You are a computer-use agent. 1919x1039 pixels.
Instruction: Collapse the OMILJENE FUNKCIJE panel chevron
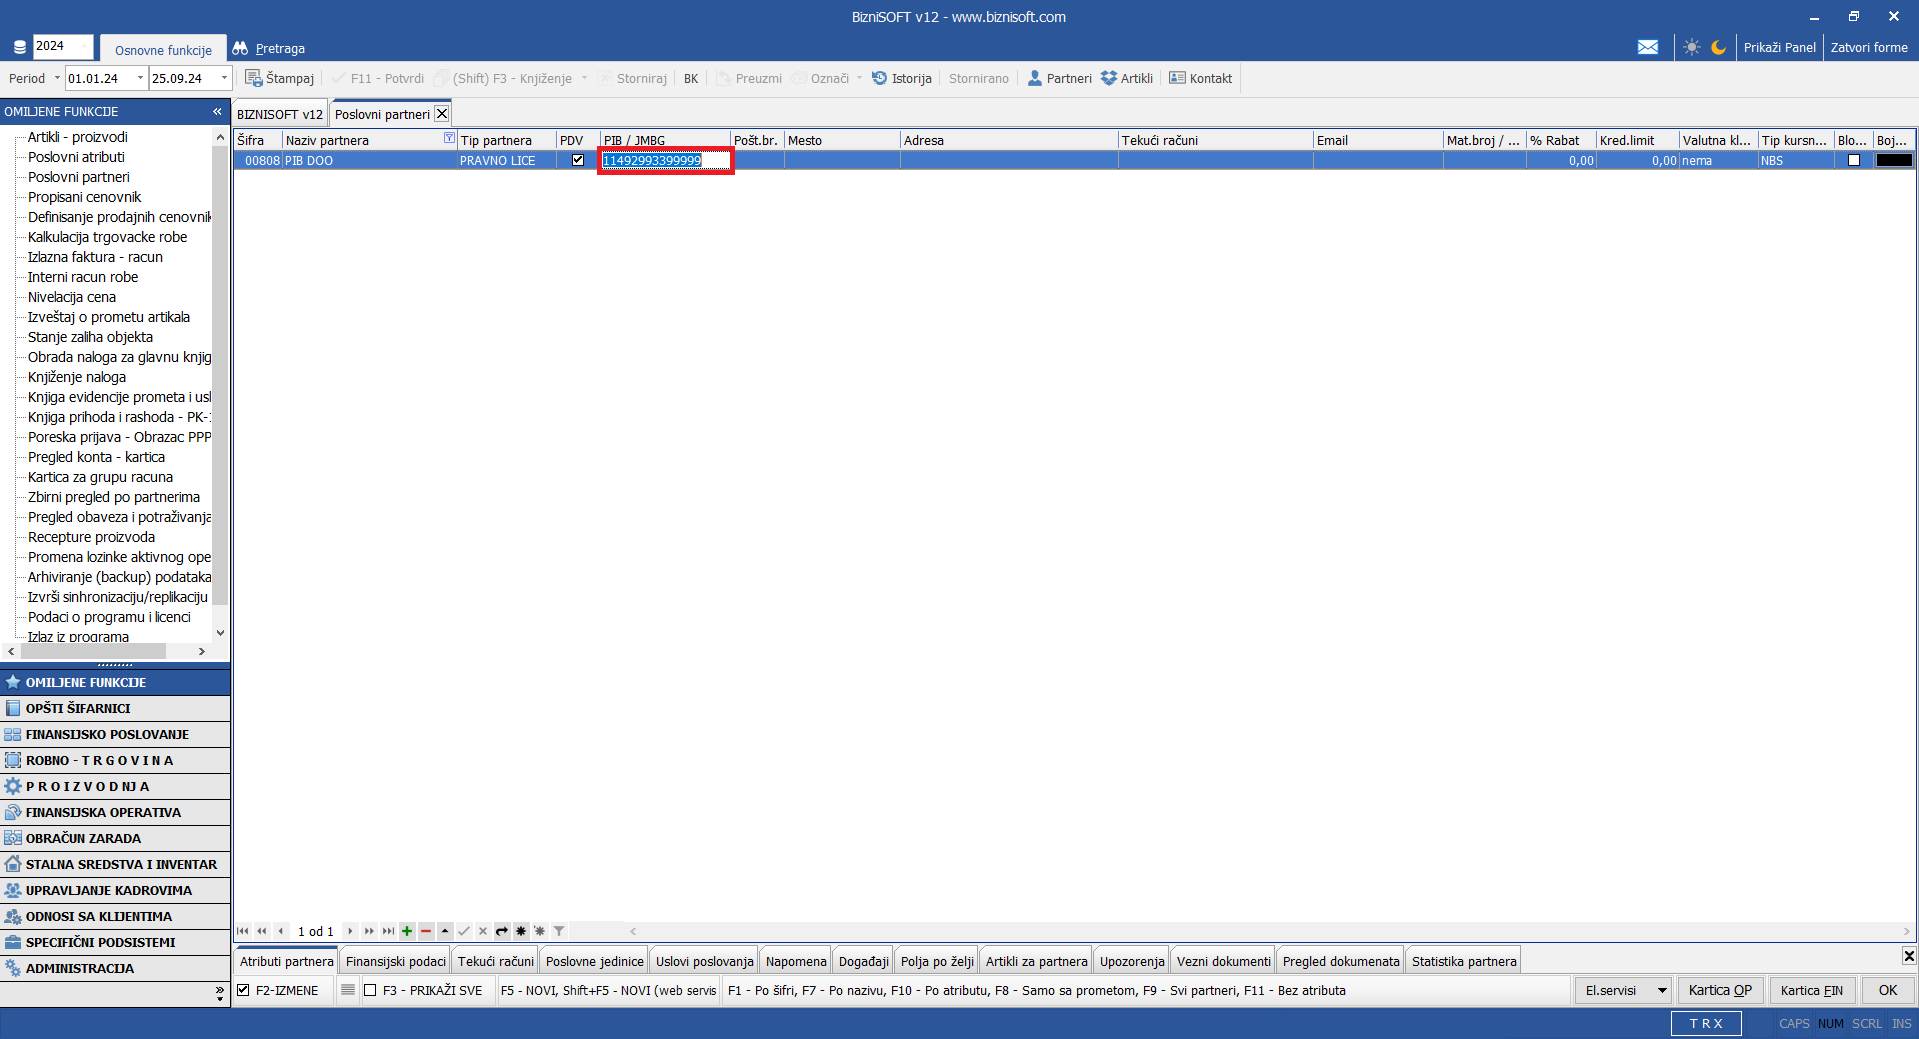pos(217,111)
